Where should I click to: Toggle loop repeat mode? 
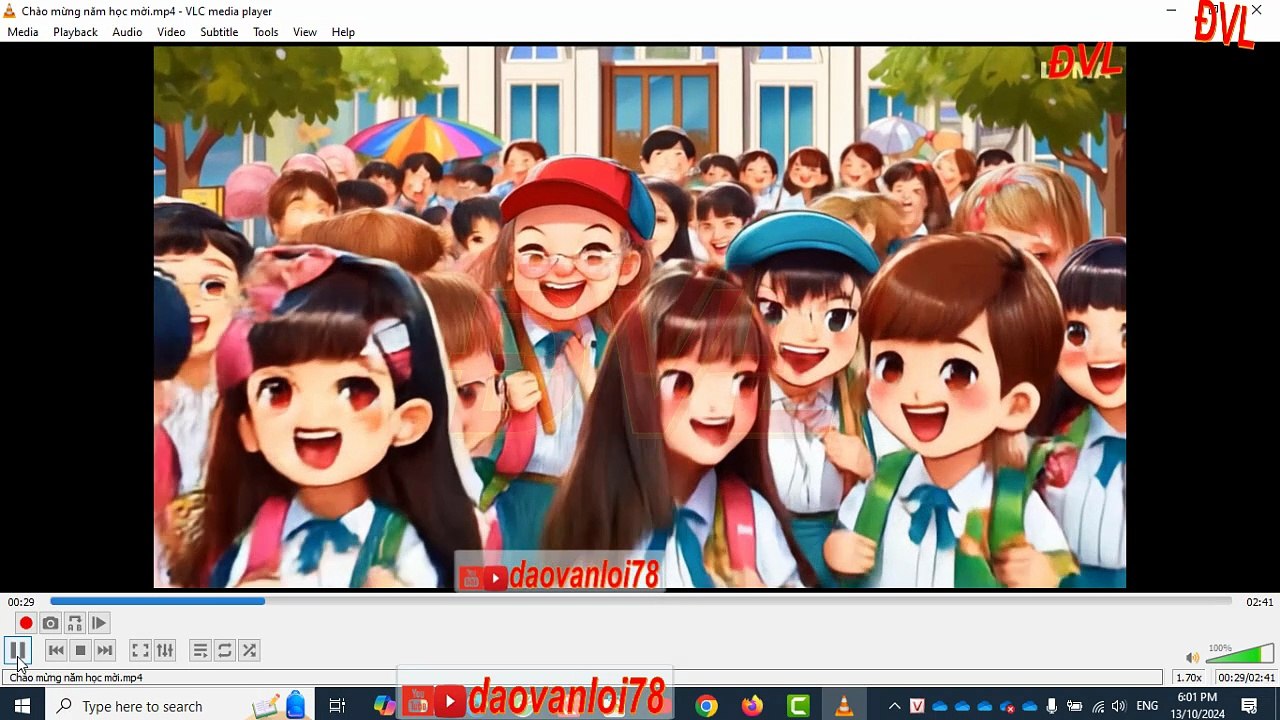point(225,650)
